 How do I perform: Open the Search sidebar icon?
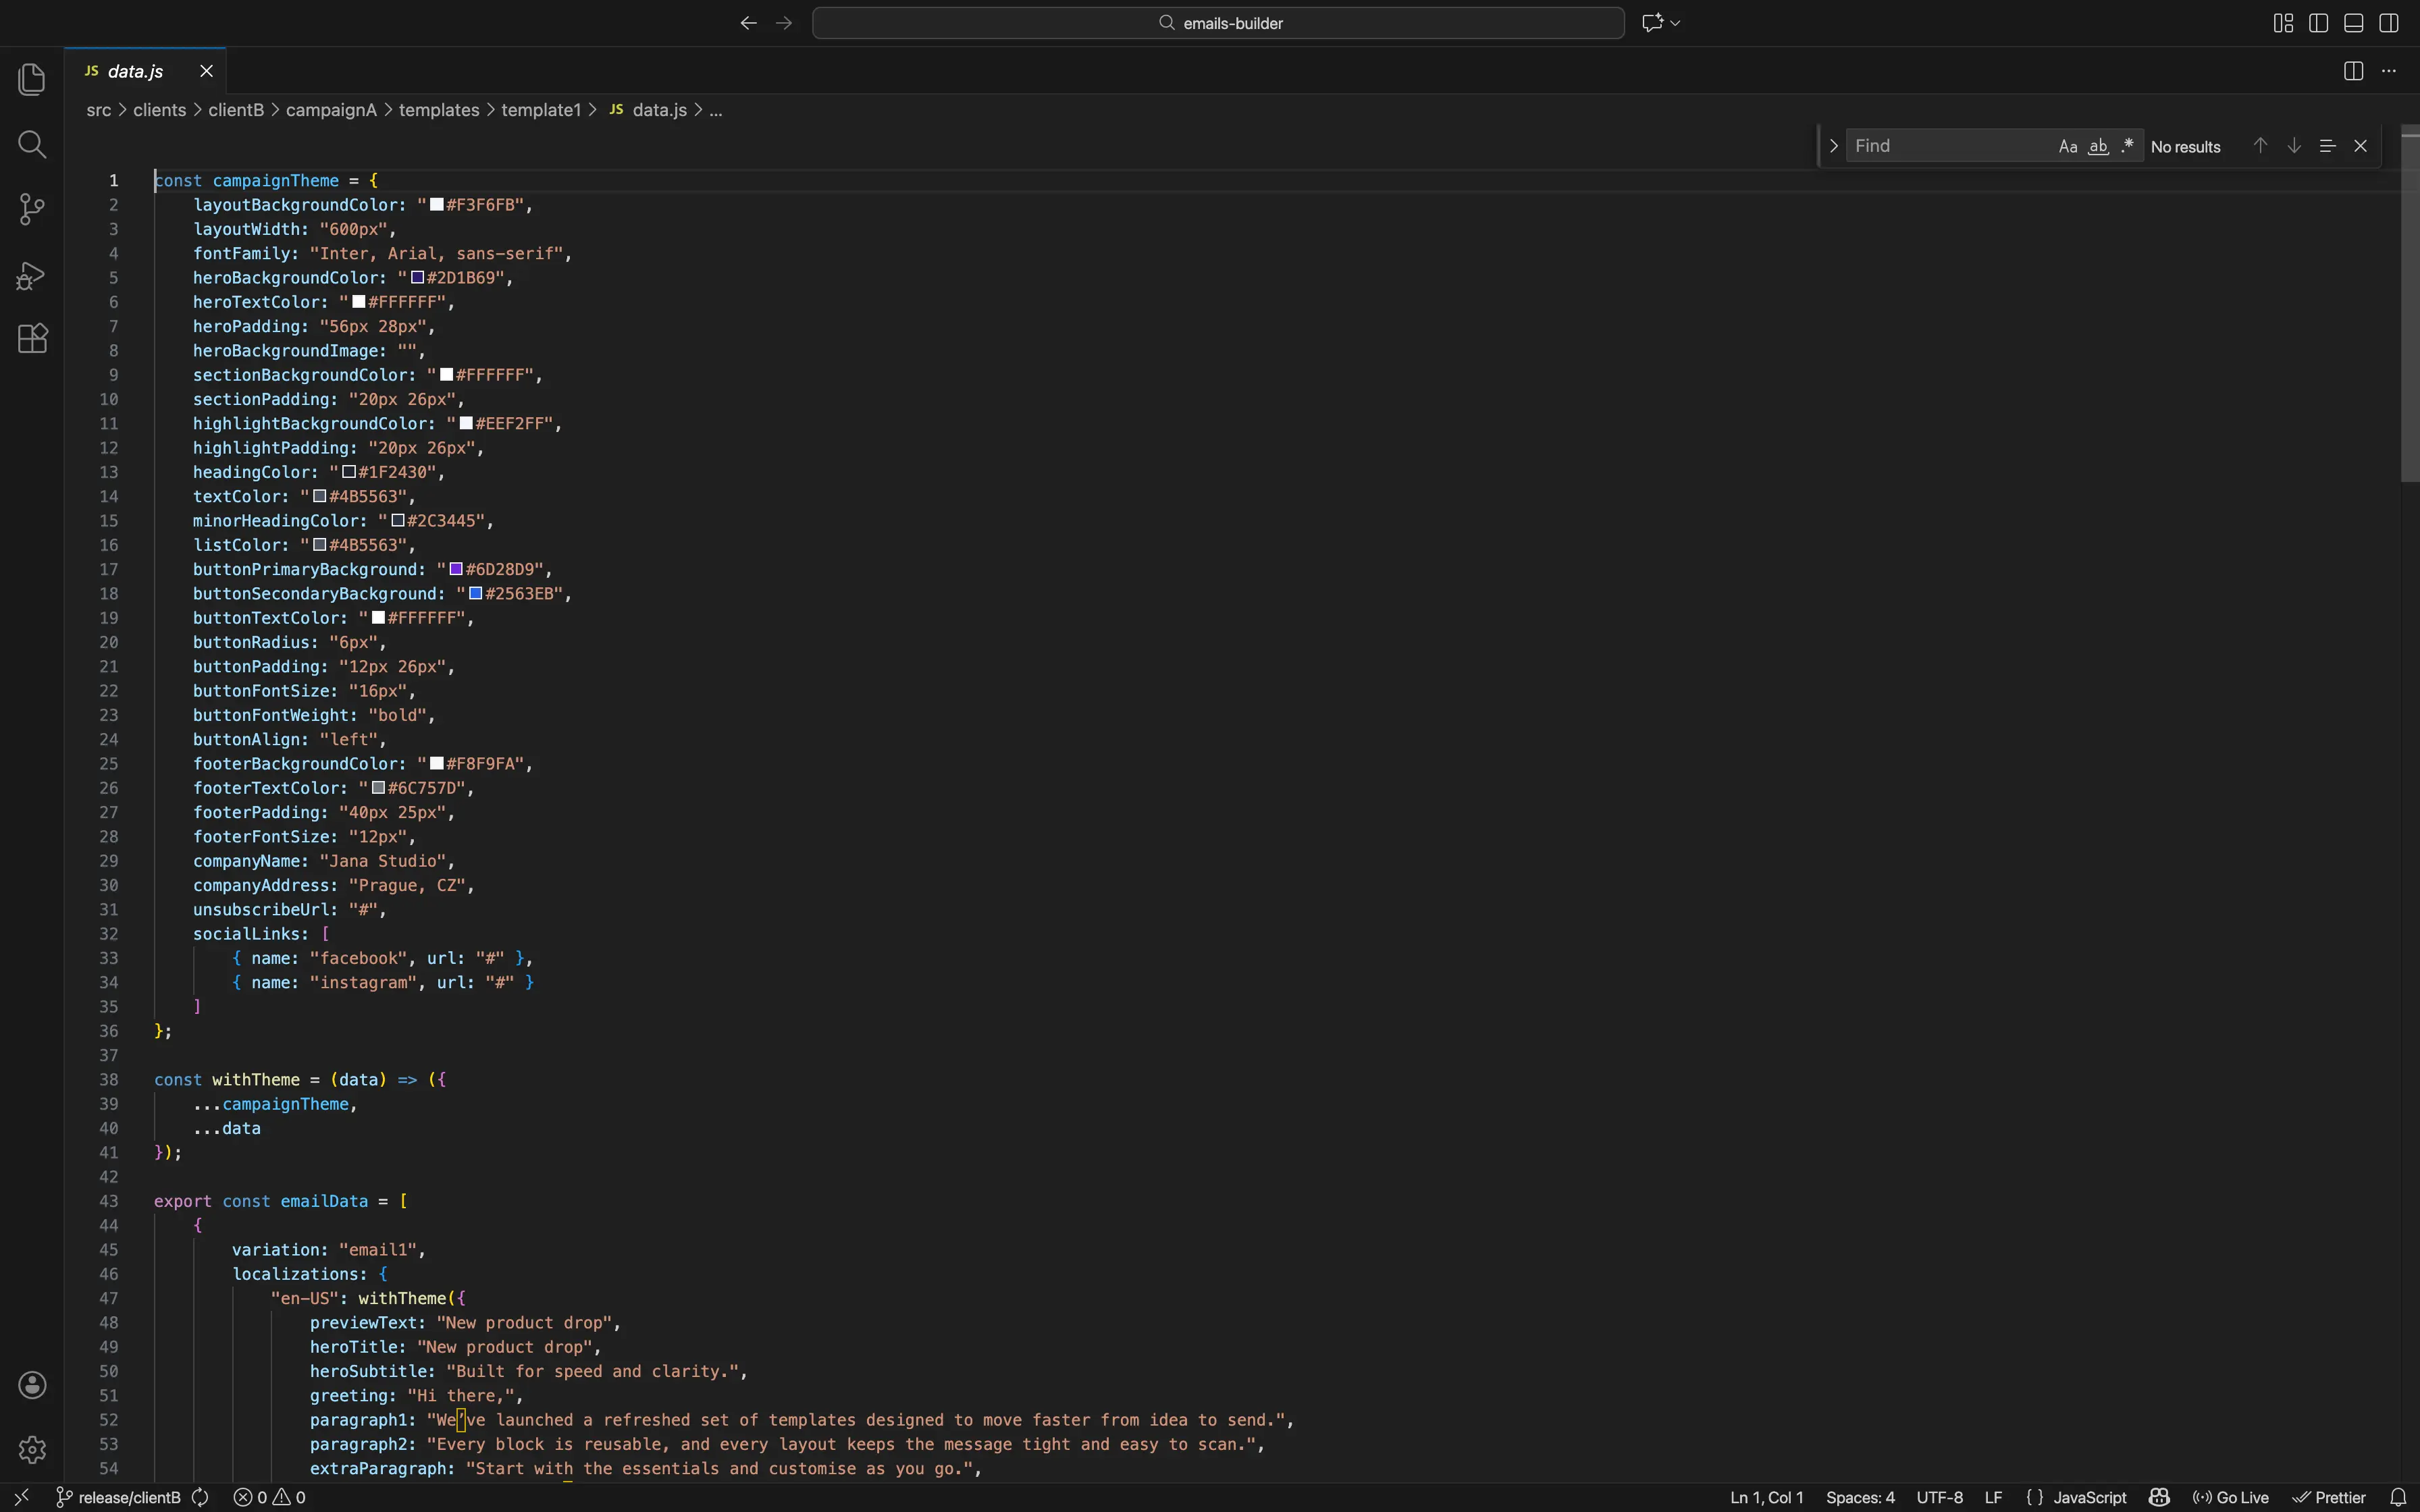click(x=33, y=145)
